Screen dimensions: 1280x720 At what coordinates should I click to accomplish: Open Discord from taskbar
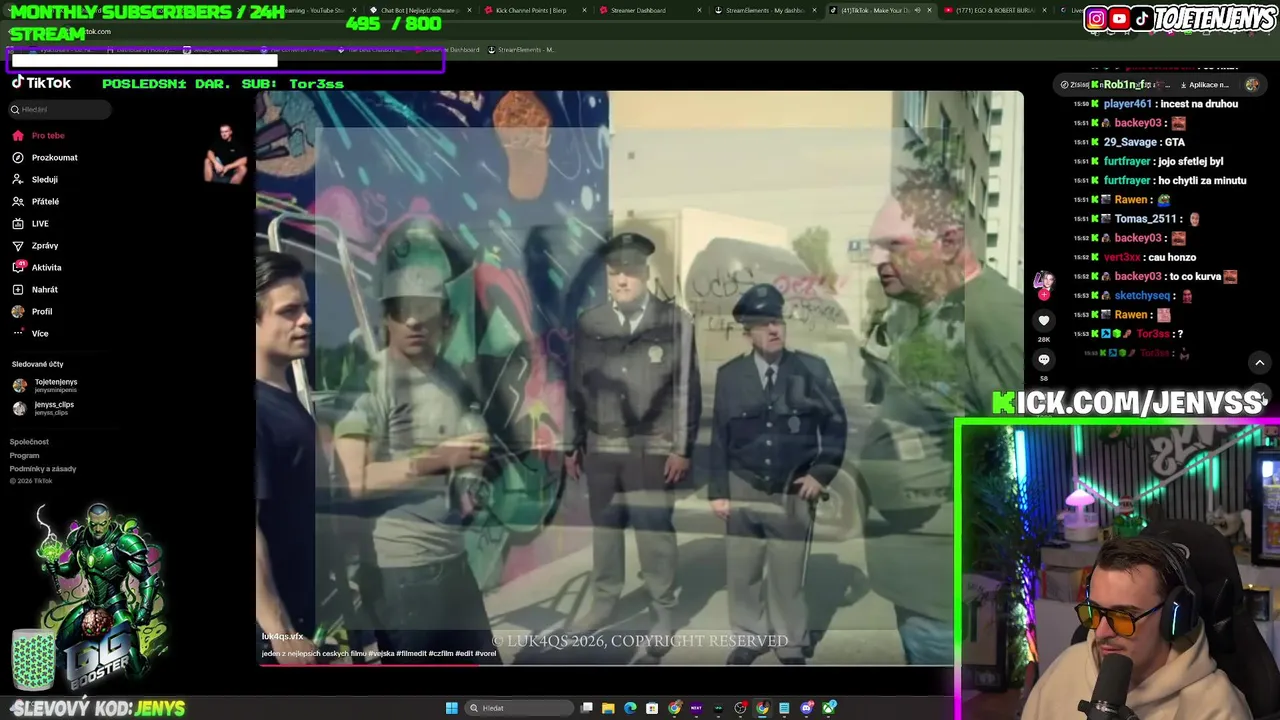tap(807, 708)
